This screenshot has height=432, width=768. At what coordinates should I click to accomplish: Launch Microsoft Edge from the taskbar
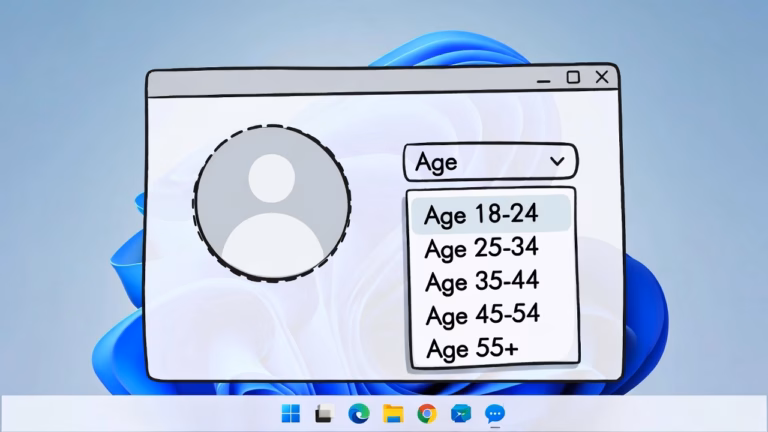359,414
